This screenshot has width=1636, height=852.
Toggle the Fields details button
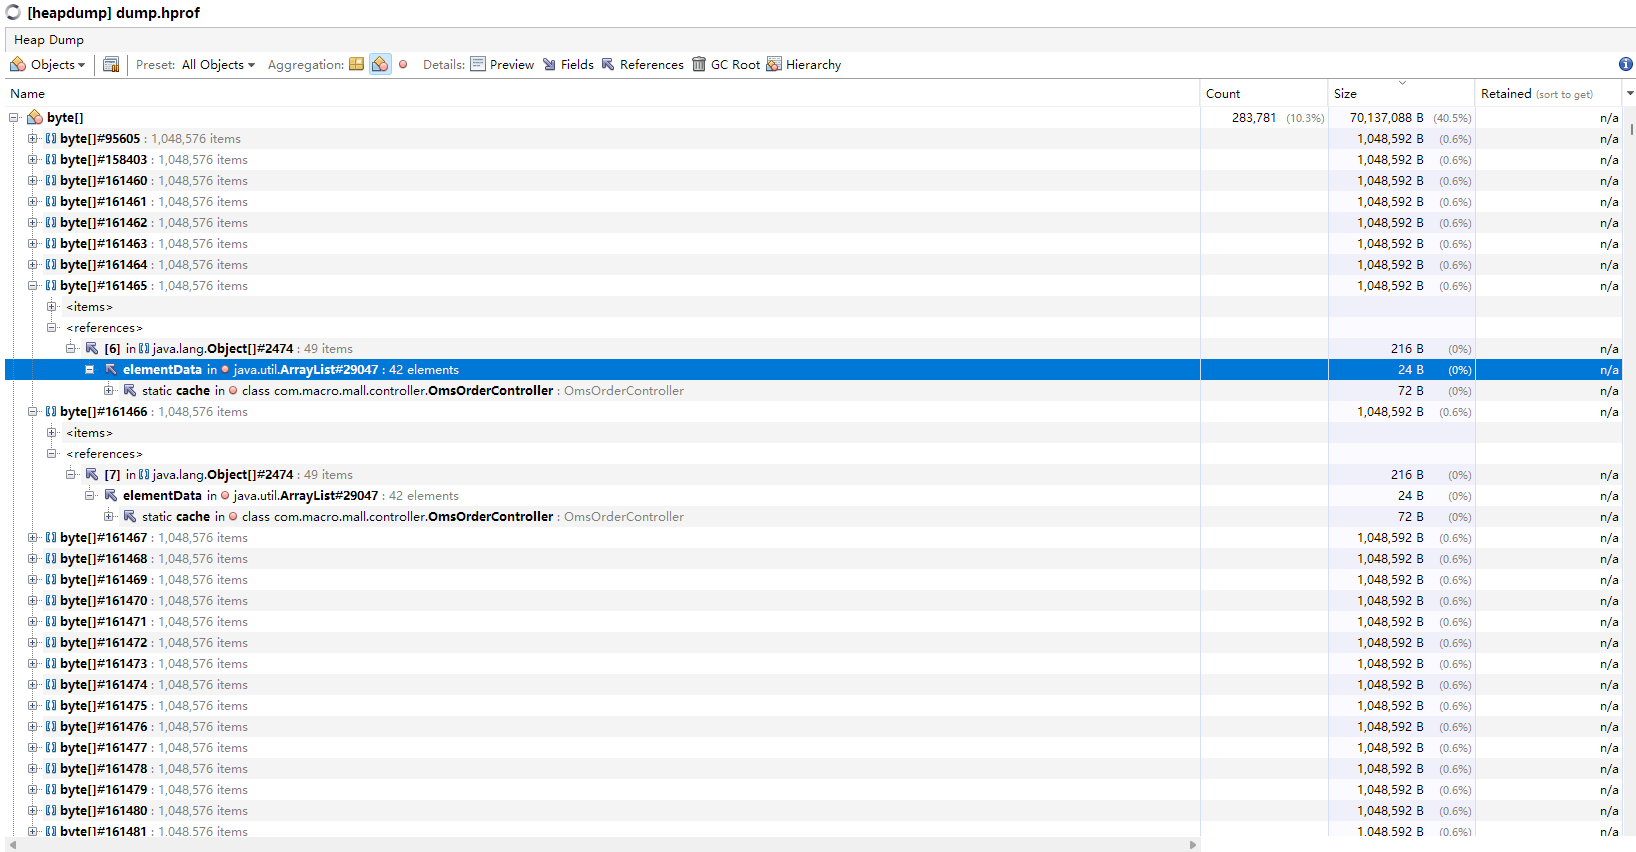click(x=568, y=64)
